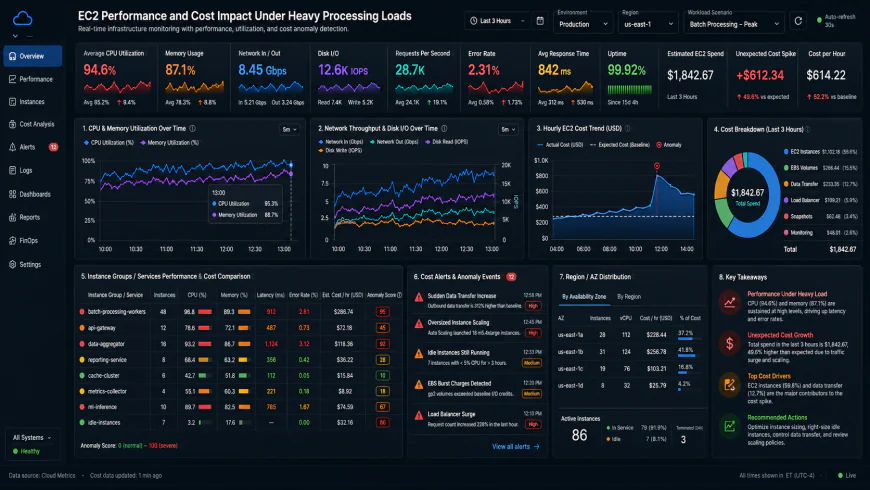Image resolution: width=870 pixels, height=490 pixels.
Task: Open Performance in the sidebar
Action: [31, 79]
